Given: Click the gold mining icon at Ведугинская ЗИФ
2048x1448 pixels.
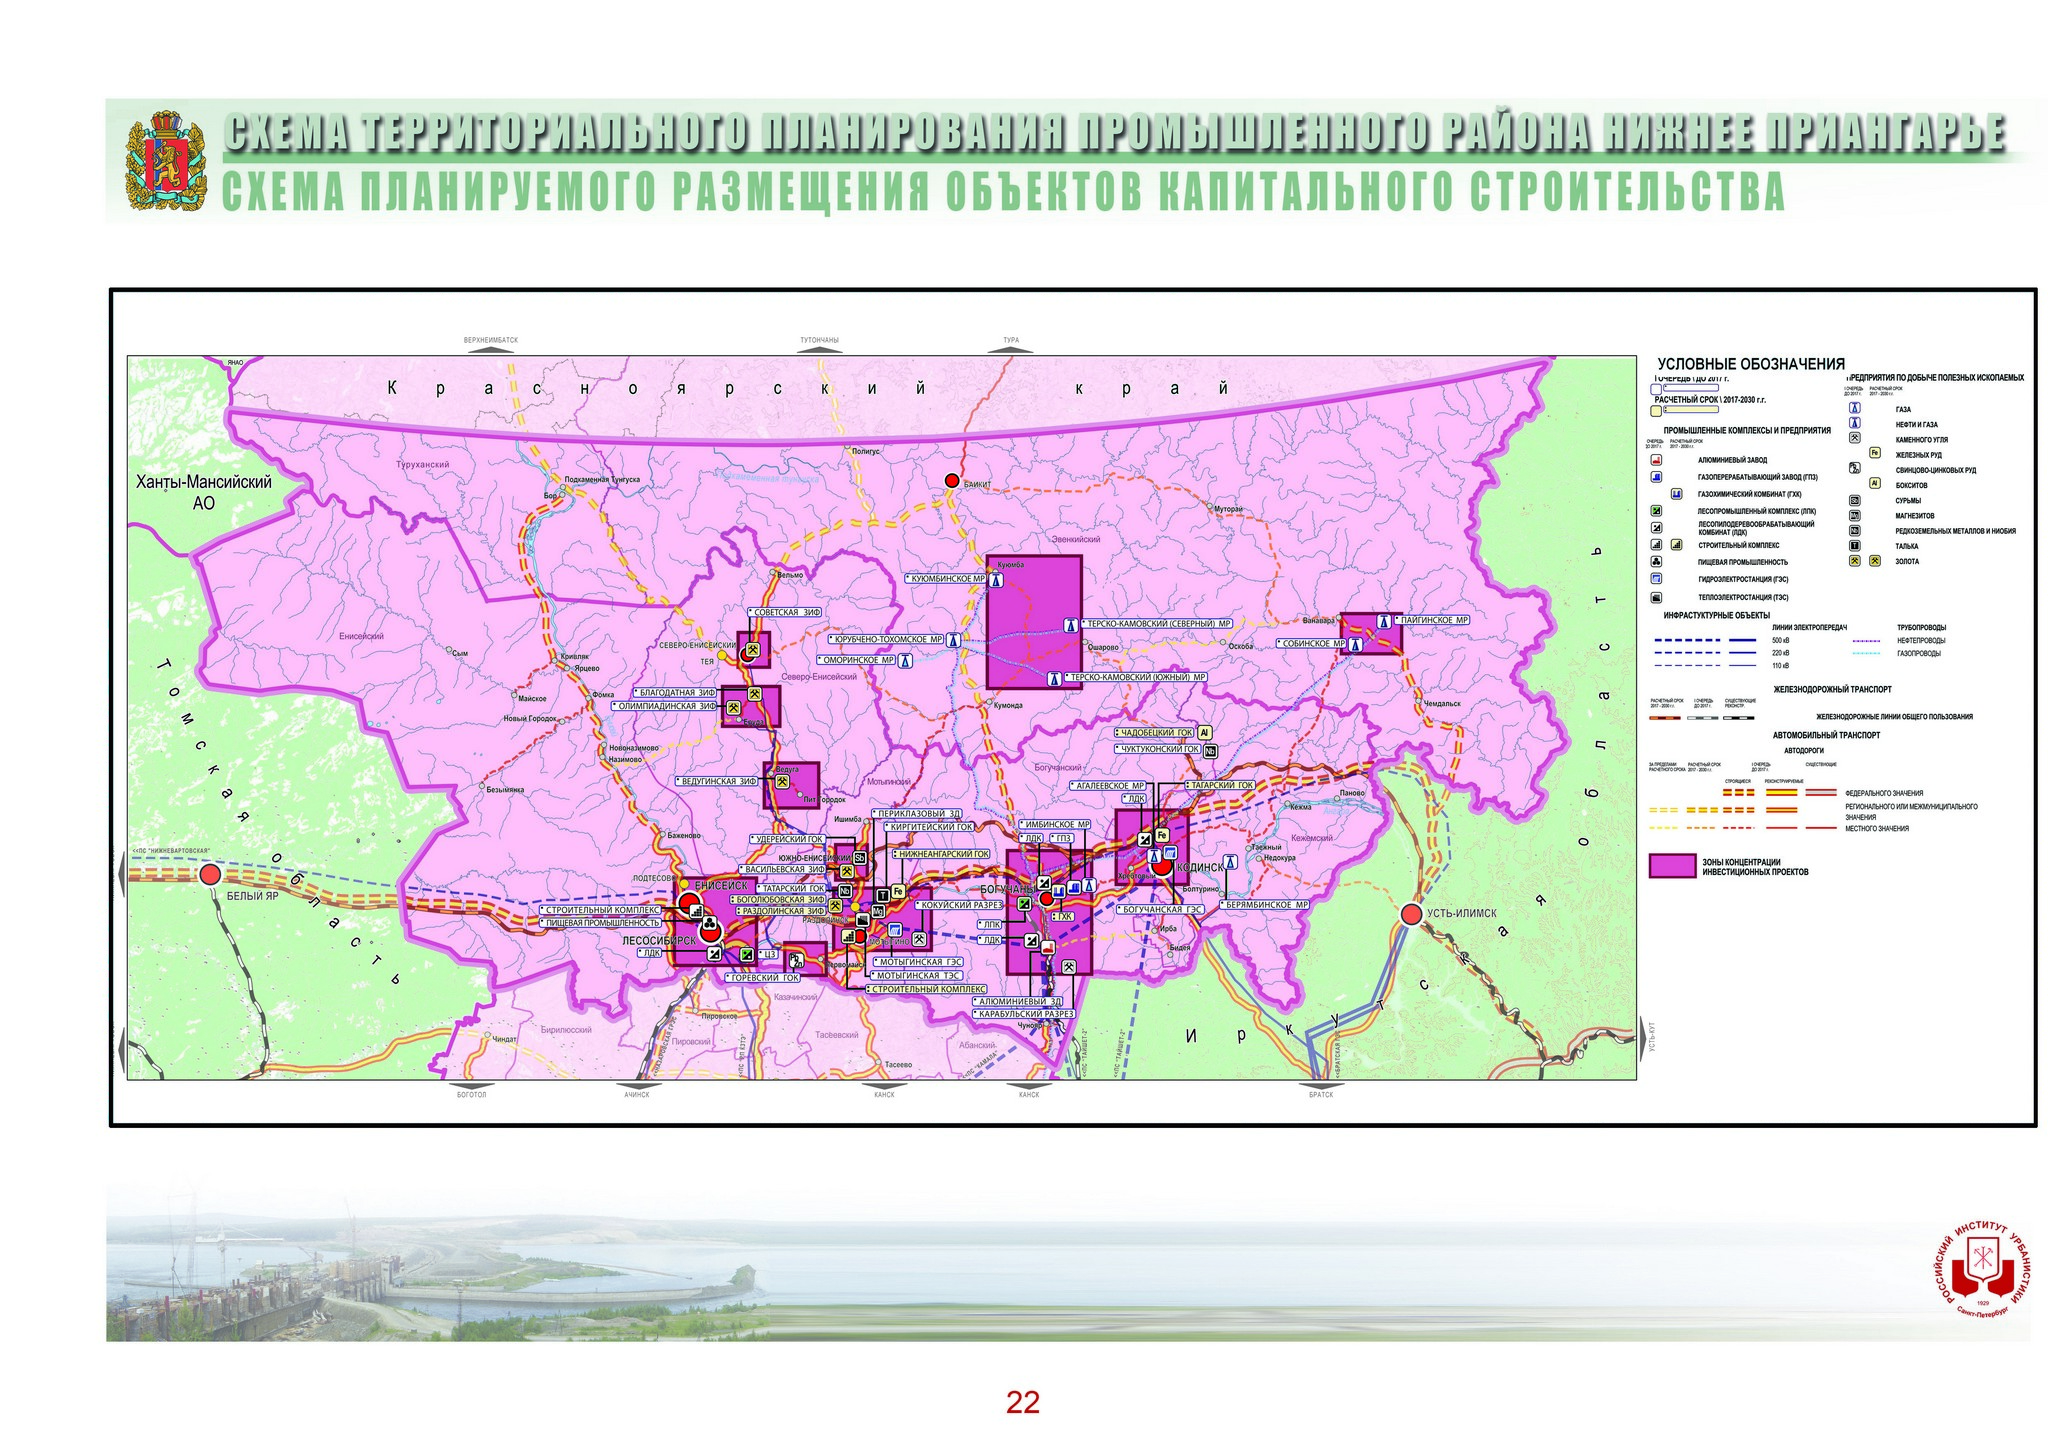Looking at the screenshot, I should 783,781.
